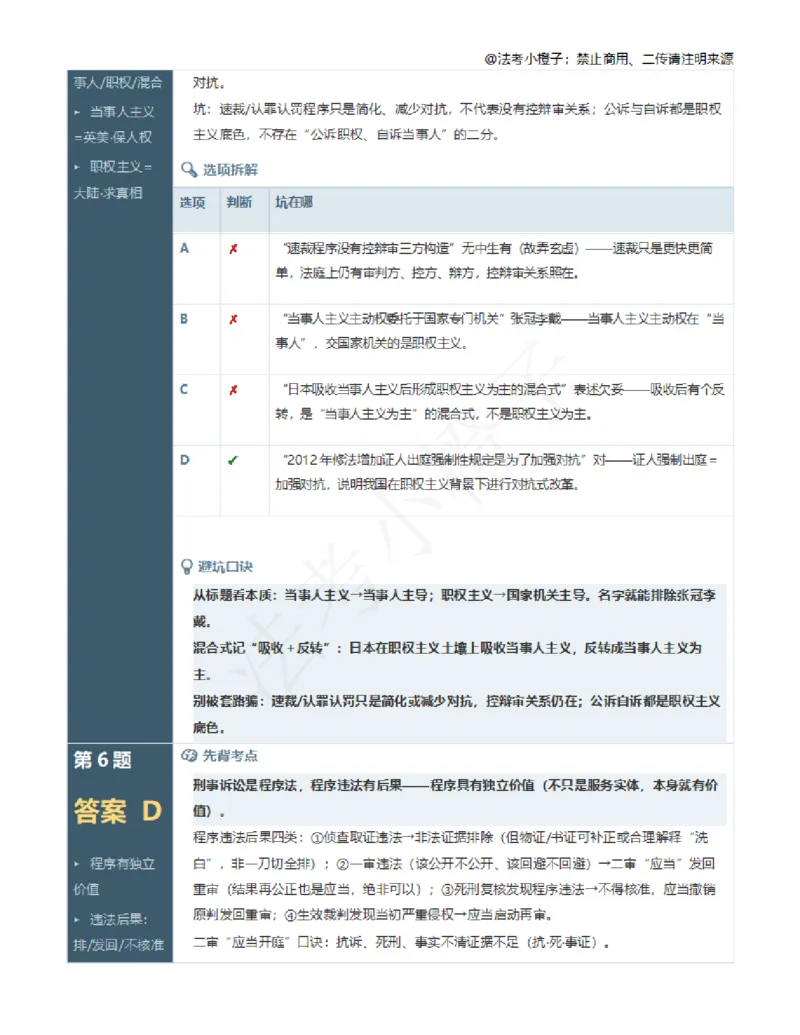The width and height of the screenshot is (800, 1035).
Task: Click sidebar text 大陆·求真相
Action: point(108,193)
